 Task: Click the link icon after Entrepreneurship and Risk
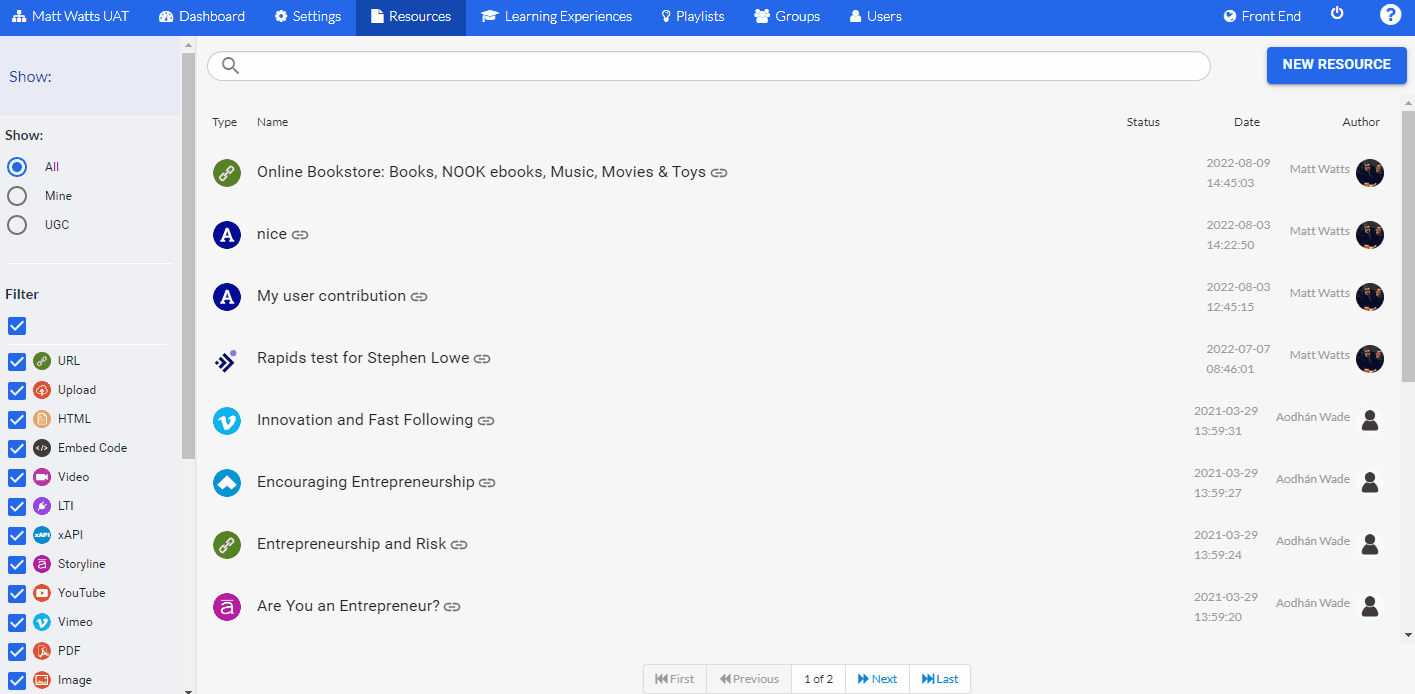coord(459,545)
